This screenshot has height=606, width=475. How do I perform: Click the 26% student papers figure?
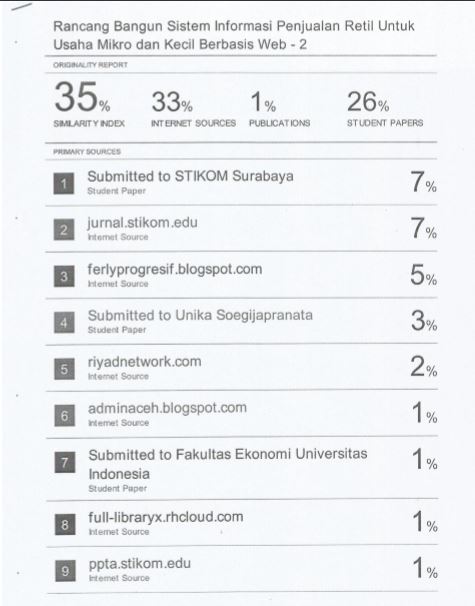coord(368,102)
